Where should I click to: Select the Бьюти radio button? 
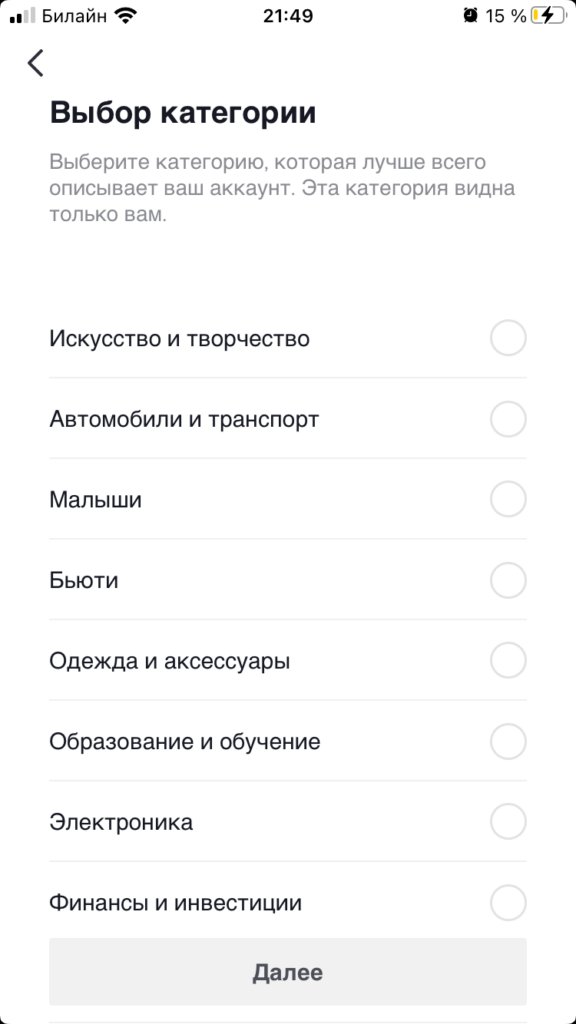point(509,580)
